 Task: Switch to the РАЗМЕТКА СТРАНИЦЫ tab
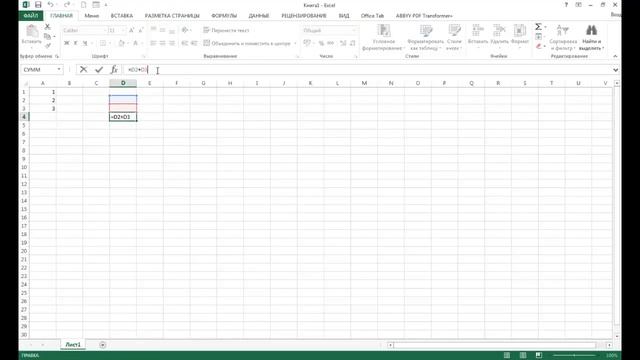pyautogui.click(x=172, y=16)
